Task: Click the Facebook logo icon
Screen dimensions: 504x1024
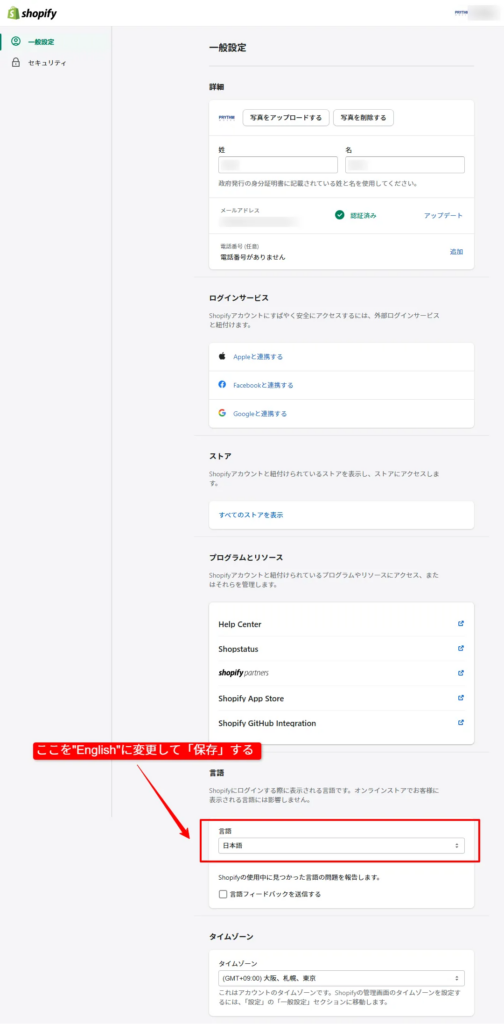Action: click(x=222, y=385)
